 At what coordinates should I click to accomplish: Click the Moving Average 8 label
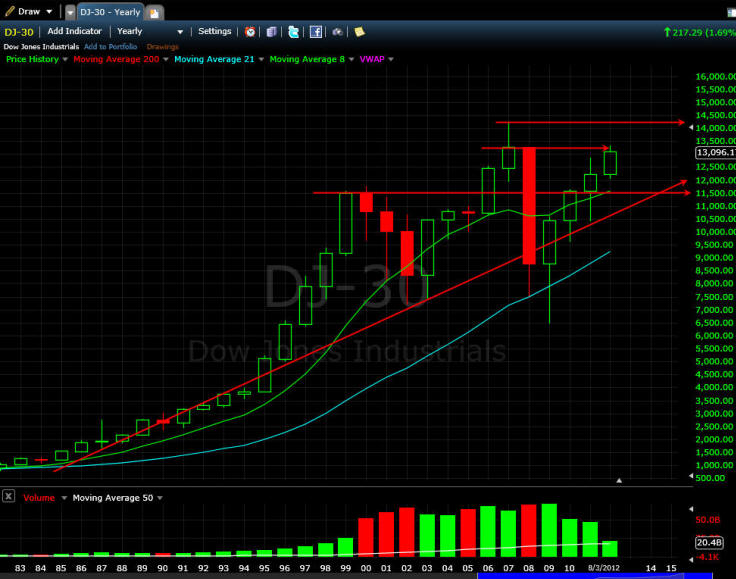(x=307, y=59)
